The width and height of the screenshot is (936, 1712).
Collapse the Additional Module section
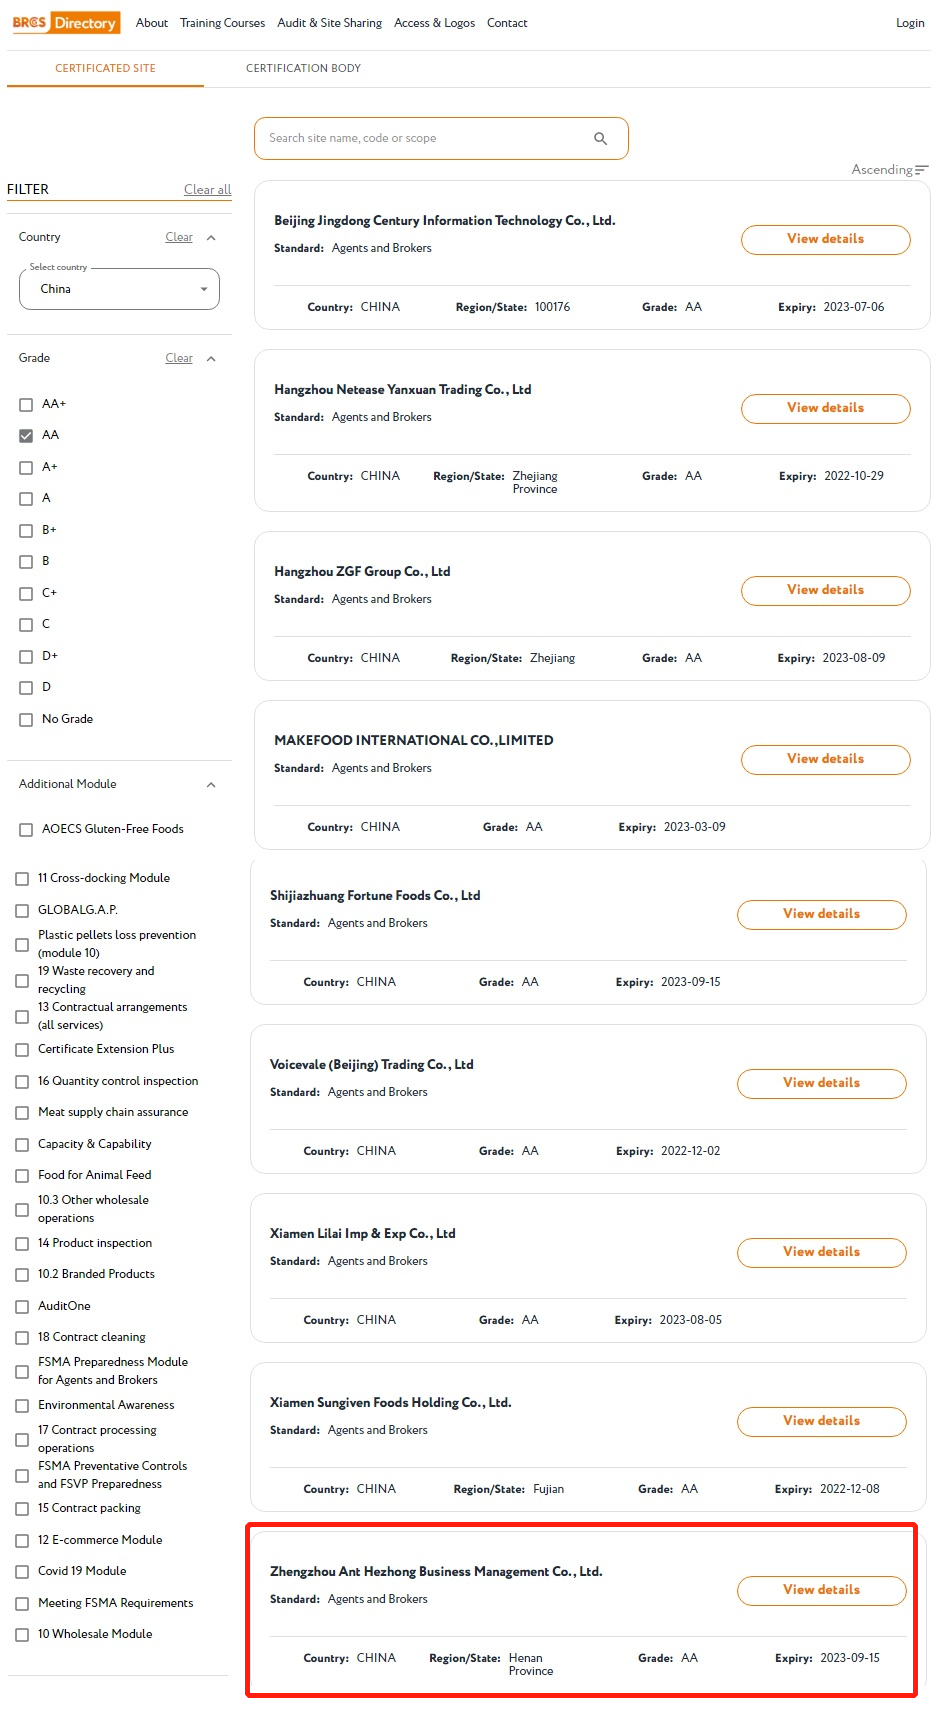tap(211, 785)
